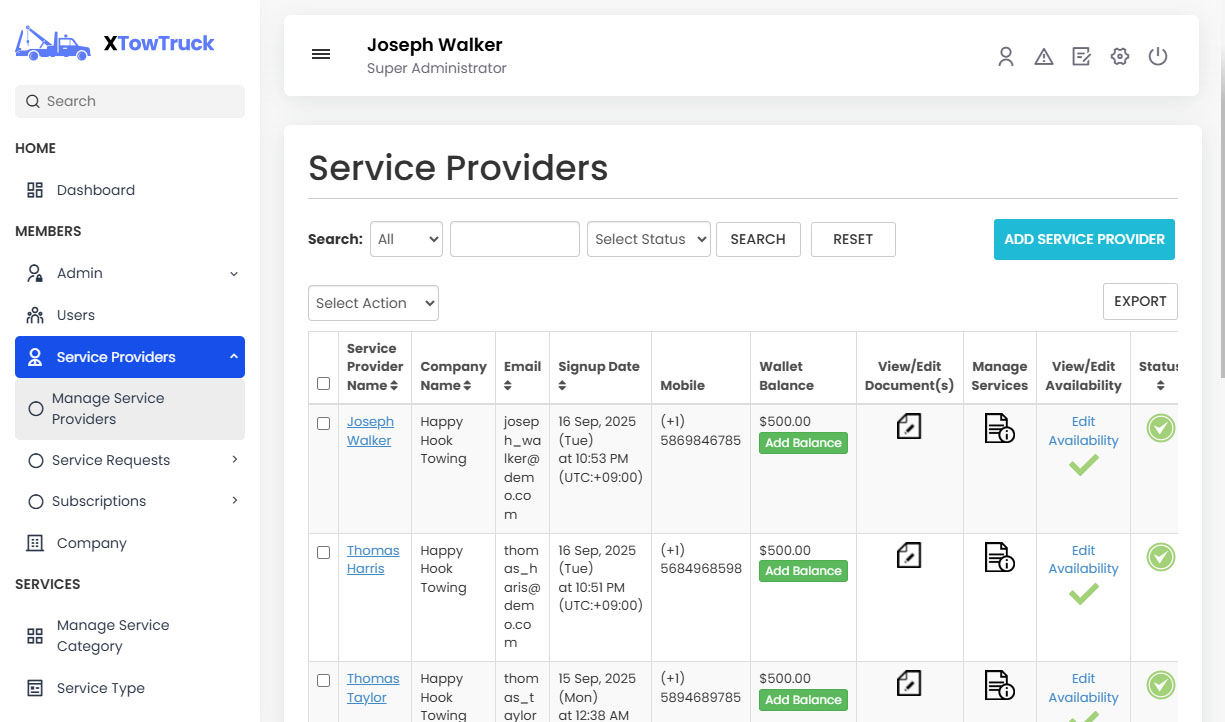Open Thomas Harris's provider profile link

373,559
